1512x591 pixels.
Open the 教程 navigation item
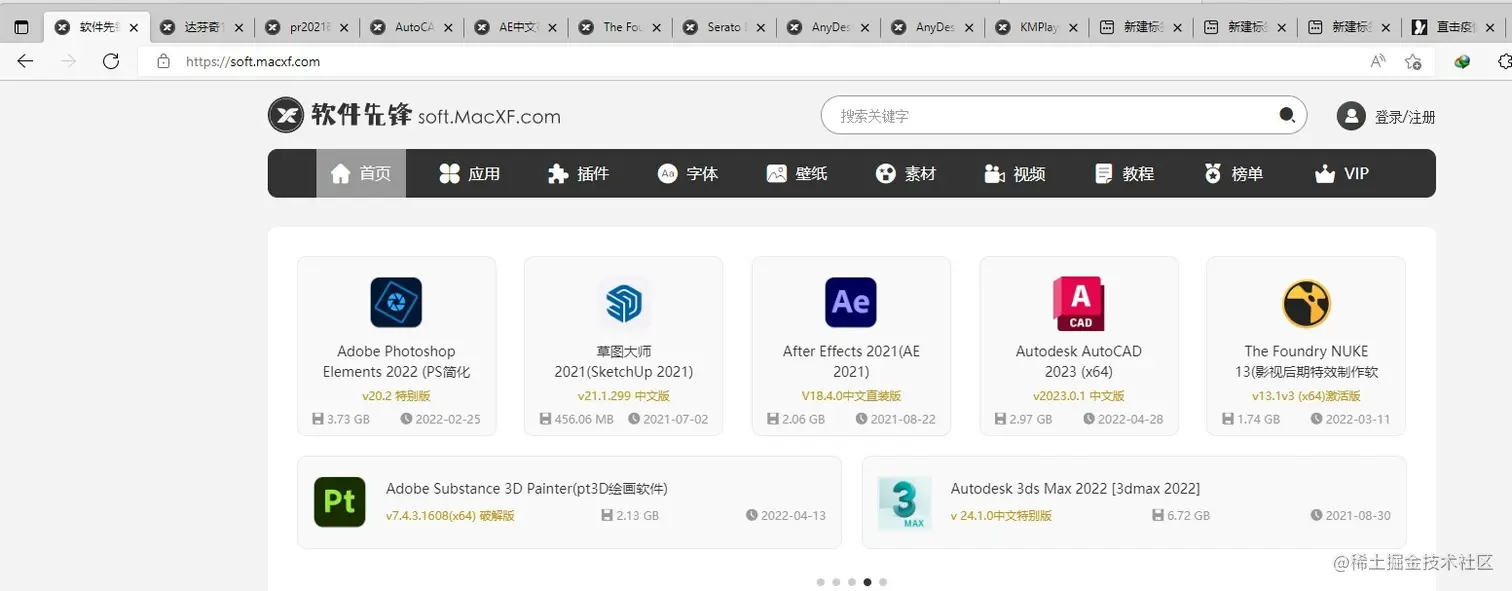[x=1125, y=174]
